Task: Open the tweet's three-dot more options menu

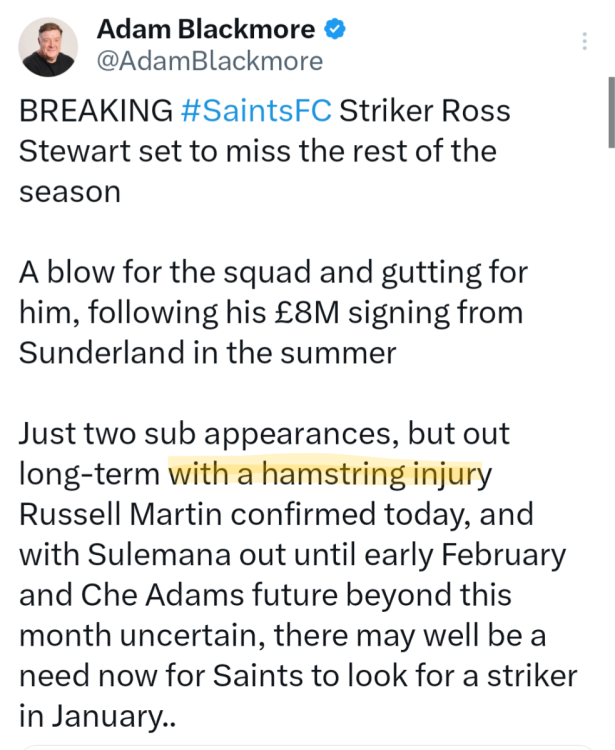Action: click(585, 41)
